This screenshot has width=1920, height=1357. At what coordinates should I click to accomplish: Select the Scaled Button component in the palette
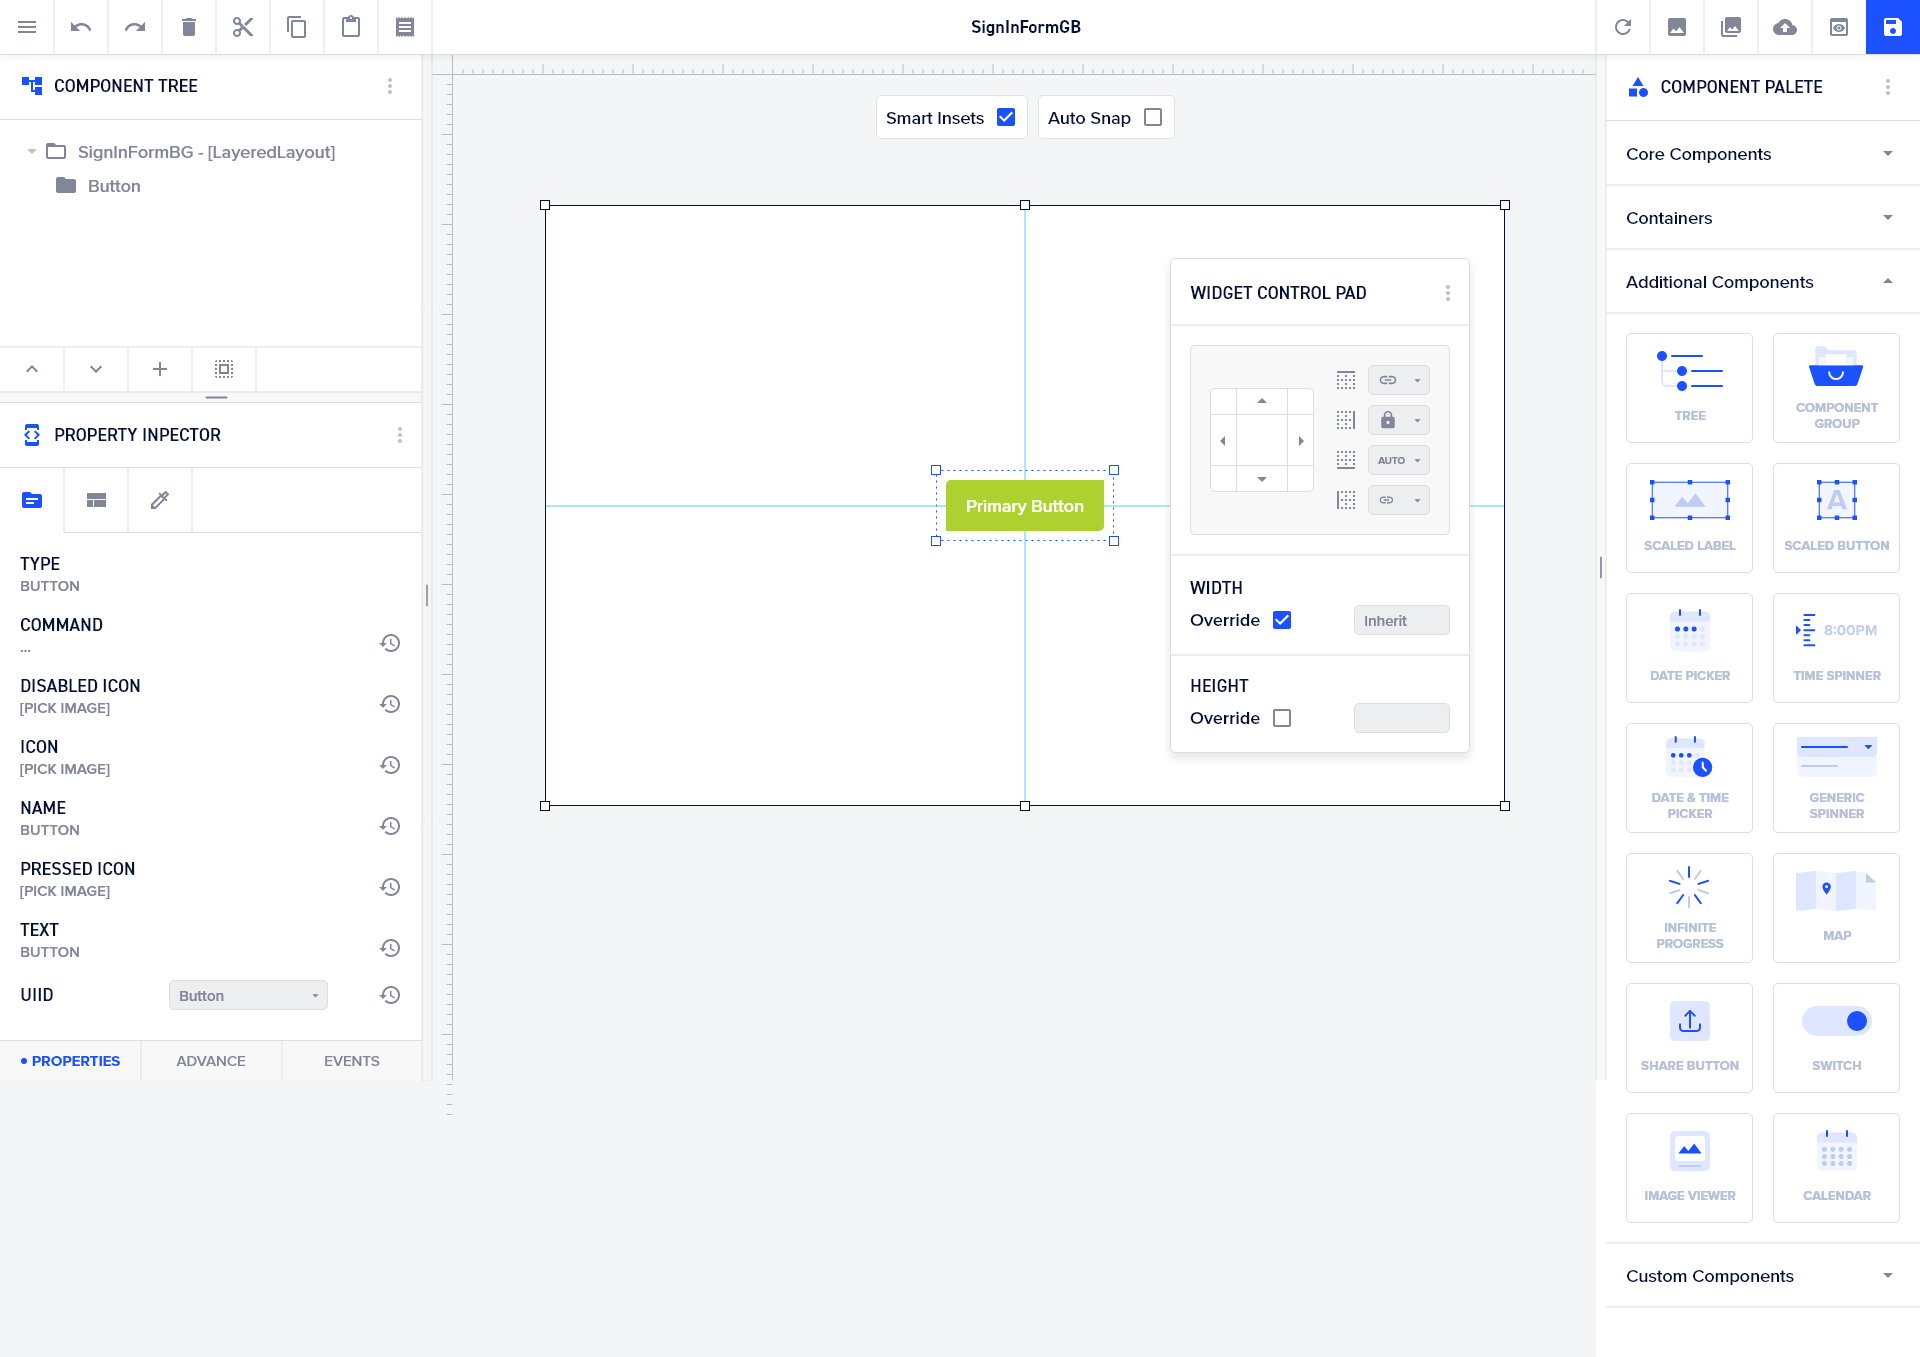(x=1836, y=517)
